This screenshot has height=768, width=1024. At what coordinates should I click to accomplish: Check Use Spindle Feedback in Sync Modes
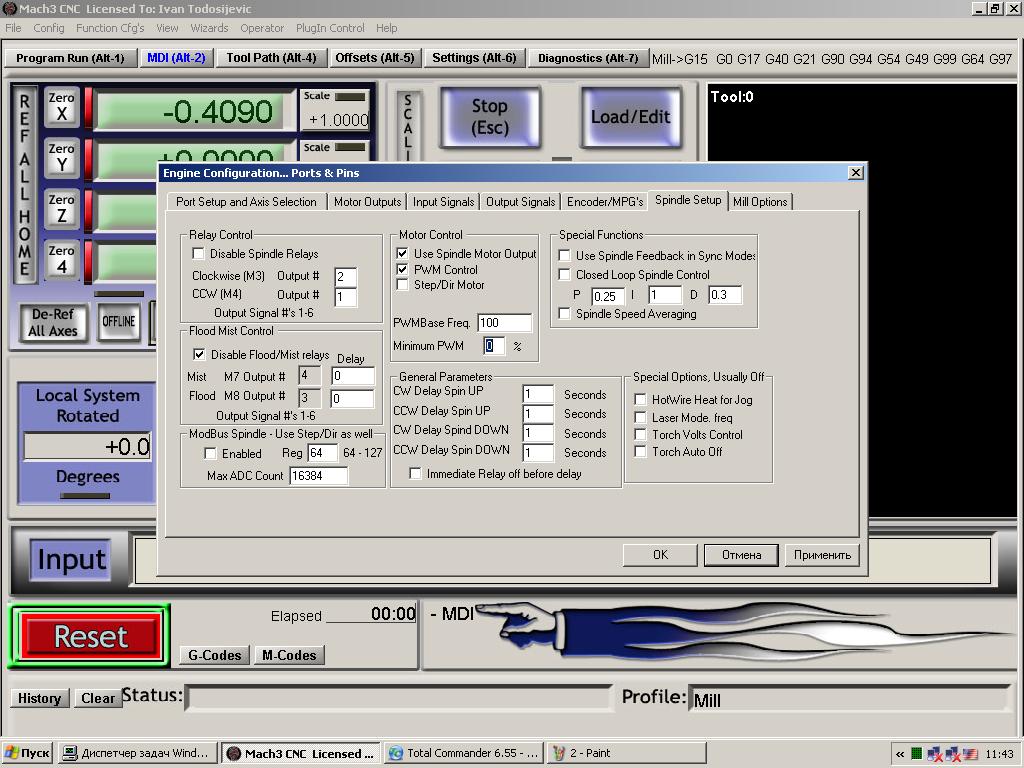tap(564, 255)
